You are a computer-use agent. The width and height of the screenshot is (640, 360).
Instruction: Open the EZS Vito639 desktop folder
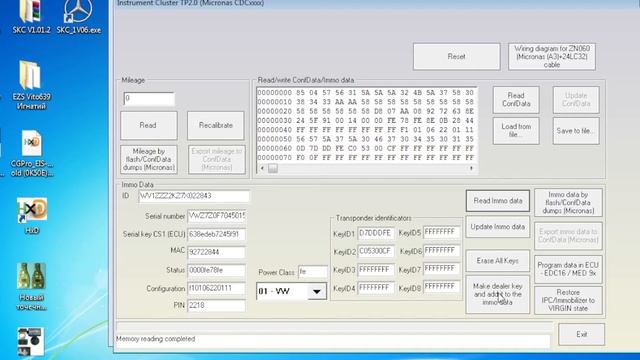point(31,85)
